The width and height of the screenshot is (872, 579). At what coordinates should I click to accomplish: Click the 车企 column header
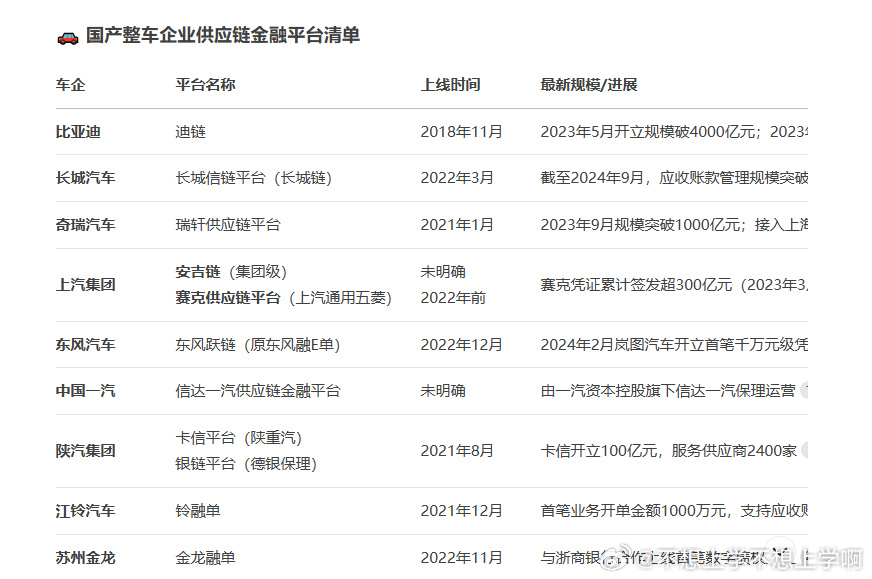[x=71, y=85]
